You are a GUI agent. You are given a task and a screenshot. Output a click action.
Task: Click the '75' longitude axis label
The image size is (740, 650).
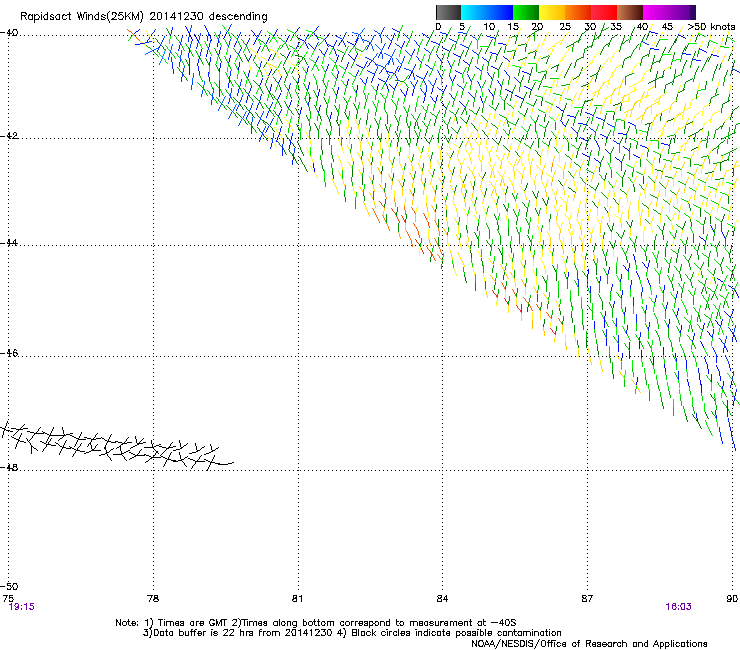pos(8,599)
